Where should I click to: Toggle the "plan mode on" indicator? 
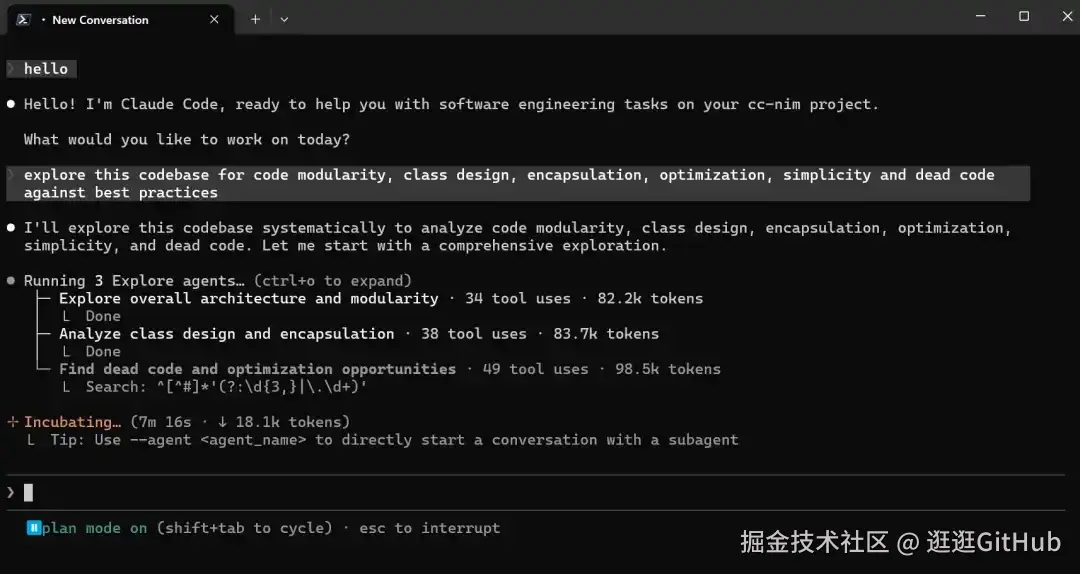click(x=95, y=528)
